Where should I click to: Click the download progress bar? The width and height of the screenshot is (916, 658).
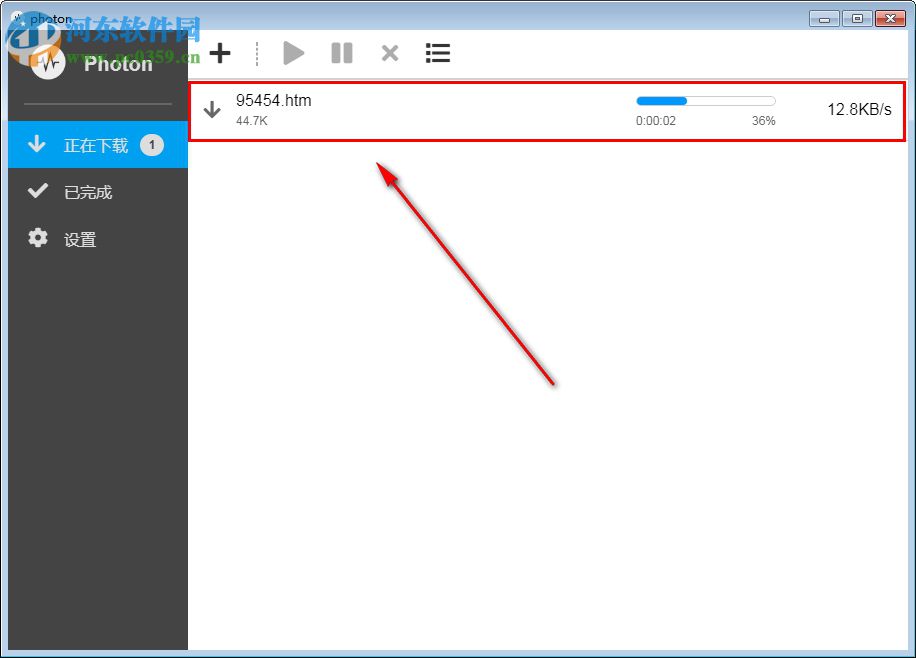[705, 101]
